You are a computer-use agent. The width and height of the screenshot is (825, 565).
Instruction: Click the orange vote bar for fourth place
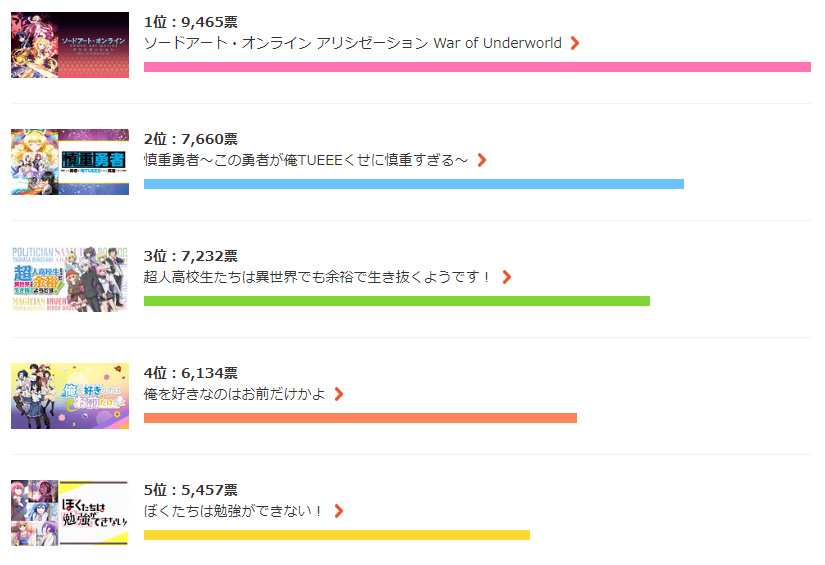pos(360,418)
